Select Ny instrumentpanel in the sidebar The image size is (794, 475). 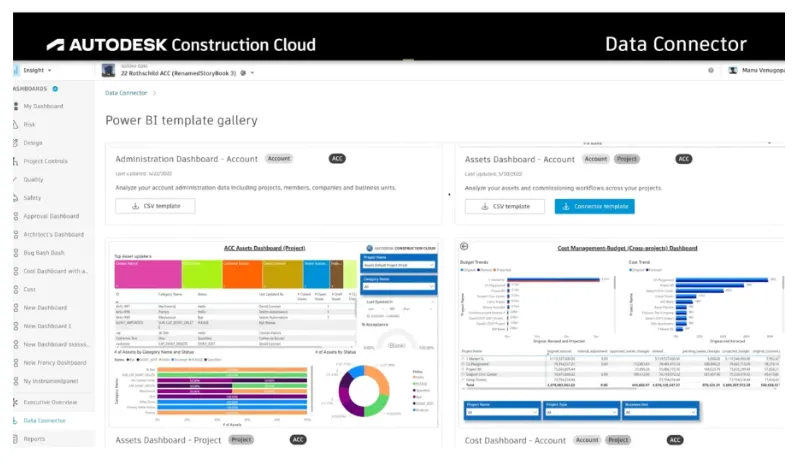pyautogui.click(x=51, y=381)
